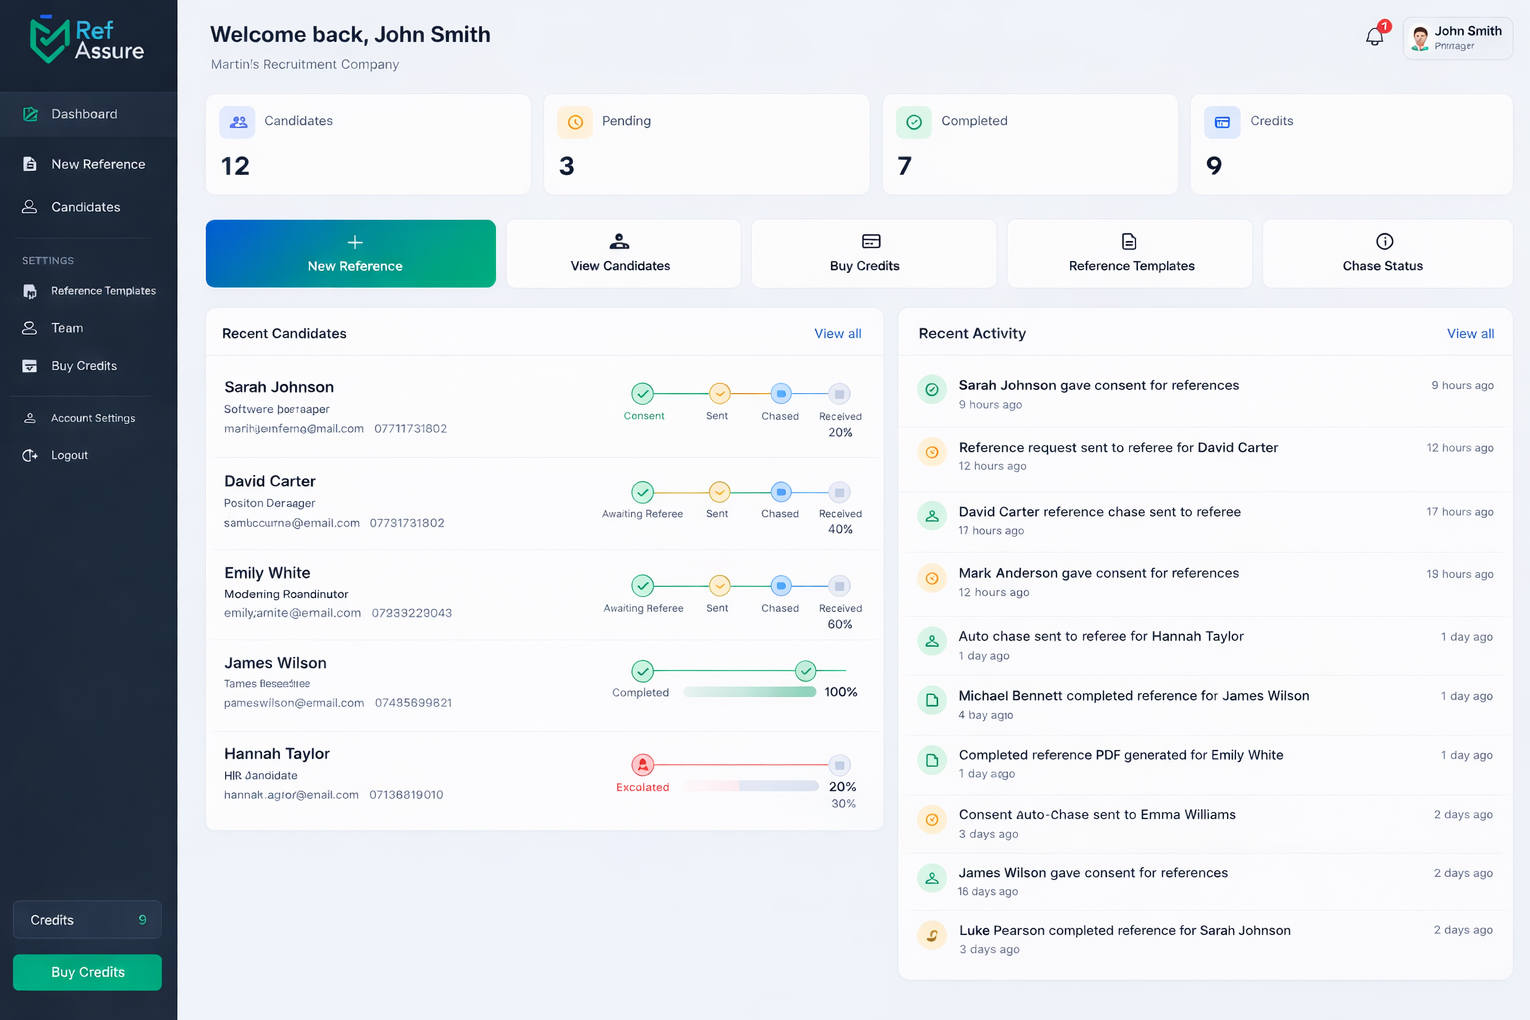This screenshot has height=1020, width=1530.
Task: Click the New Reference button
Action: pyautogui.click(x=350, y=253)
